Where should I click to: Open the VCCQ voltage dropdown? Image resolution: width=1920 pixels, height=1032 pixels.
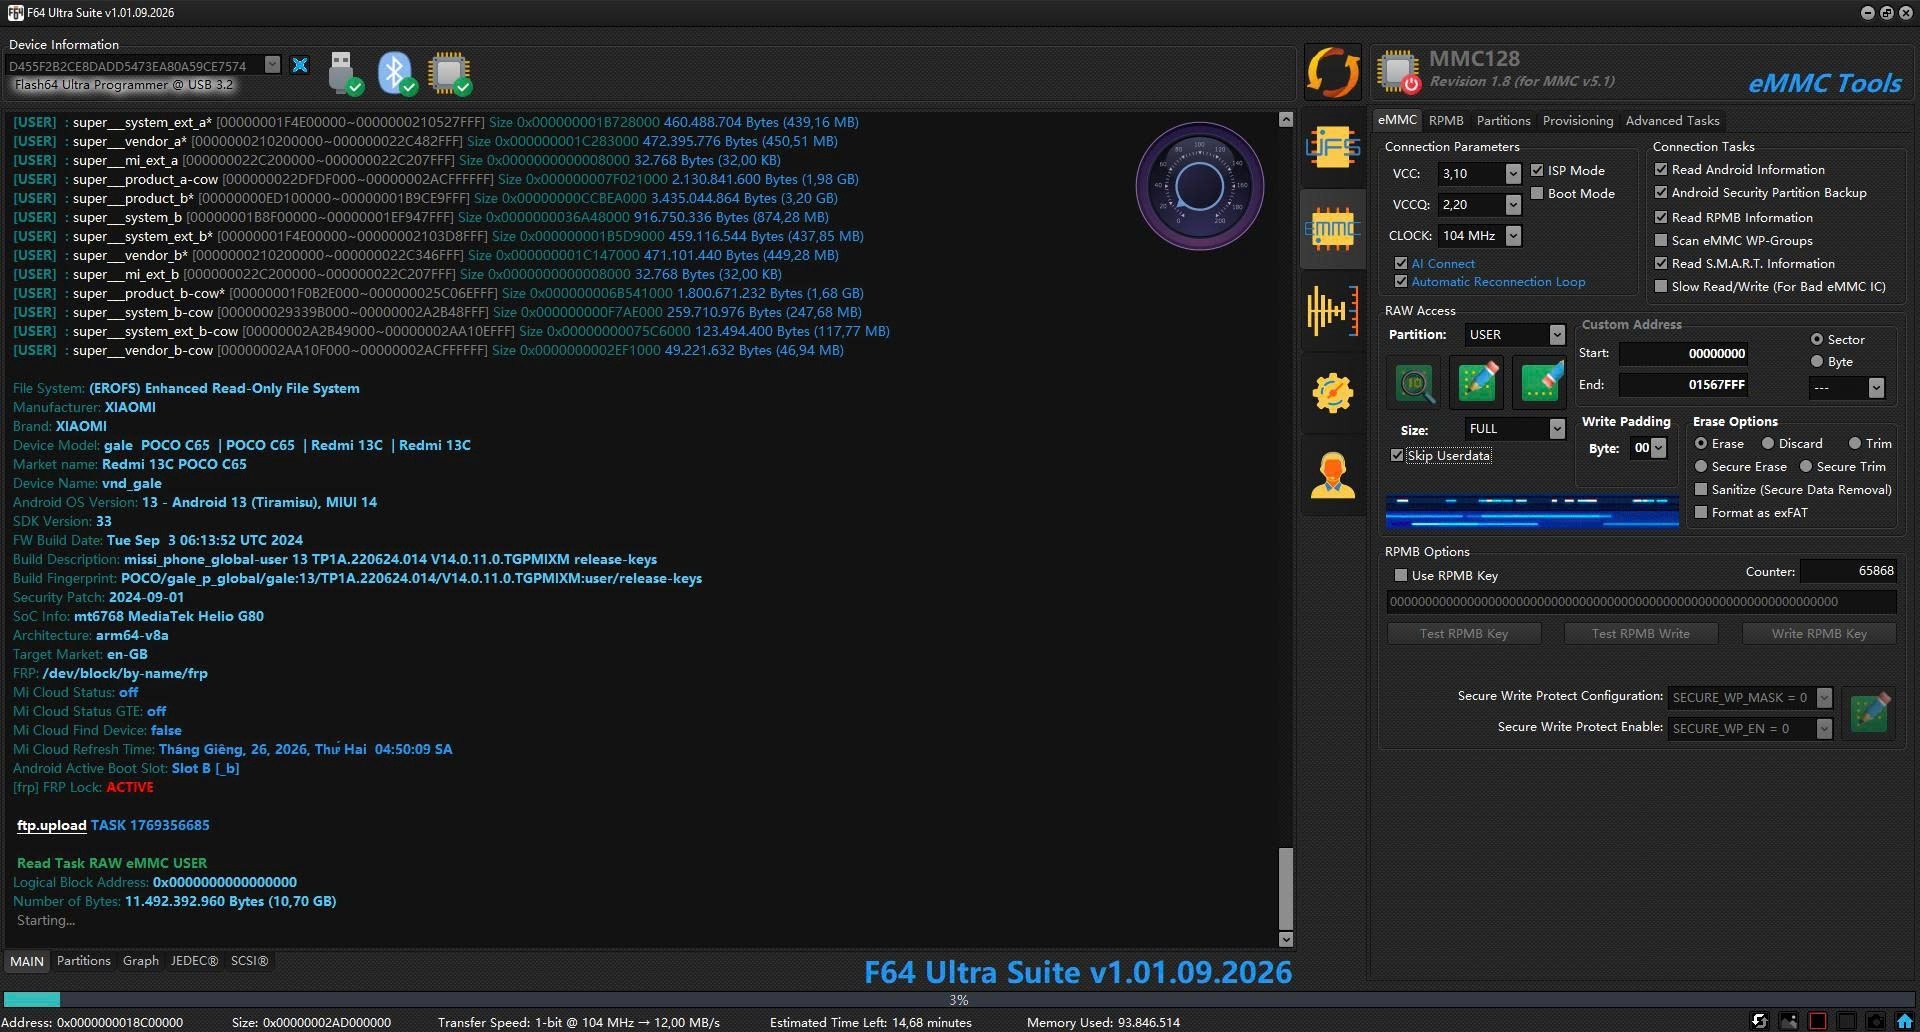[x=1513, y=204]
